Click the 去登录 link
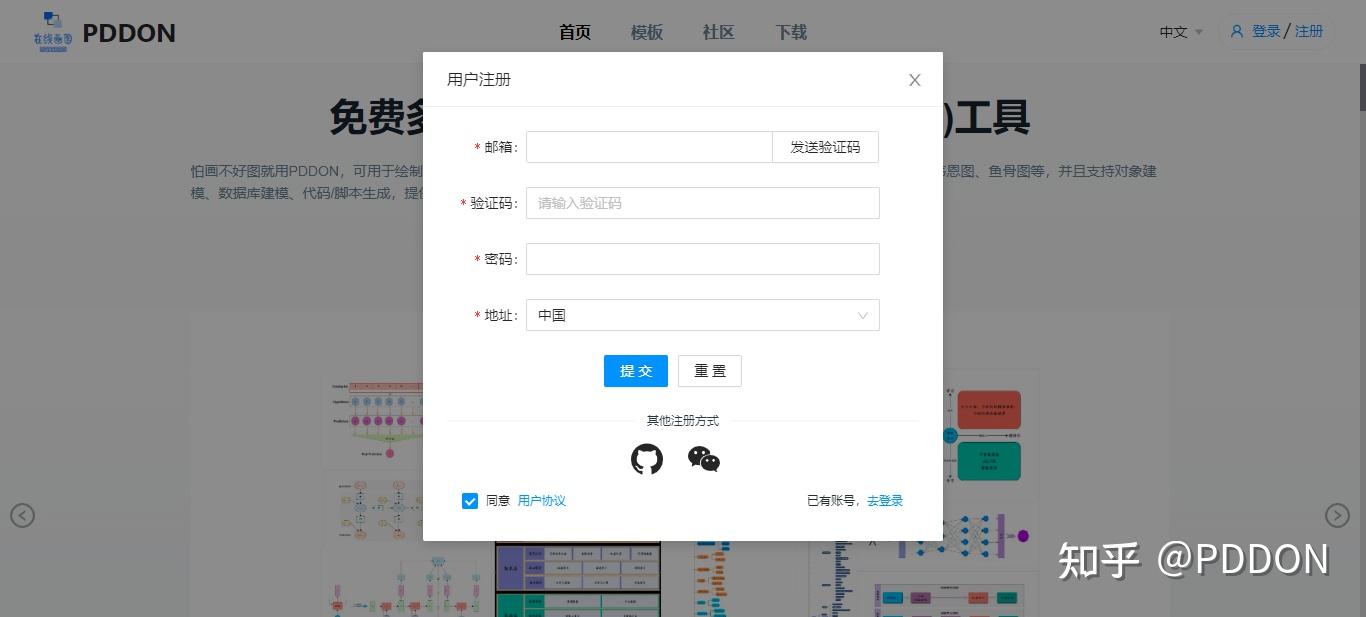Screen dimensions: 1366x617 pos(884,501)
